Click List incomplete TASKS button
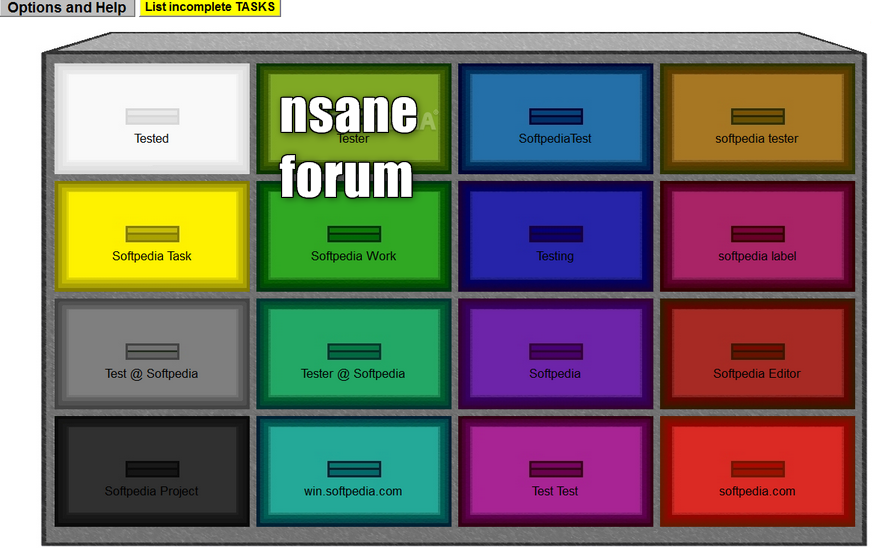This screenshot has width=872, height=548. (210, 8)
